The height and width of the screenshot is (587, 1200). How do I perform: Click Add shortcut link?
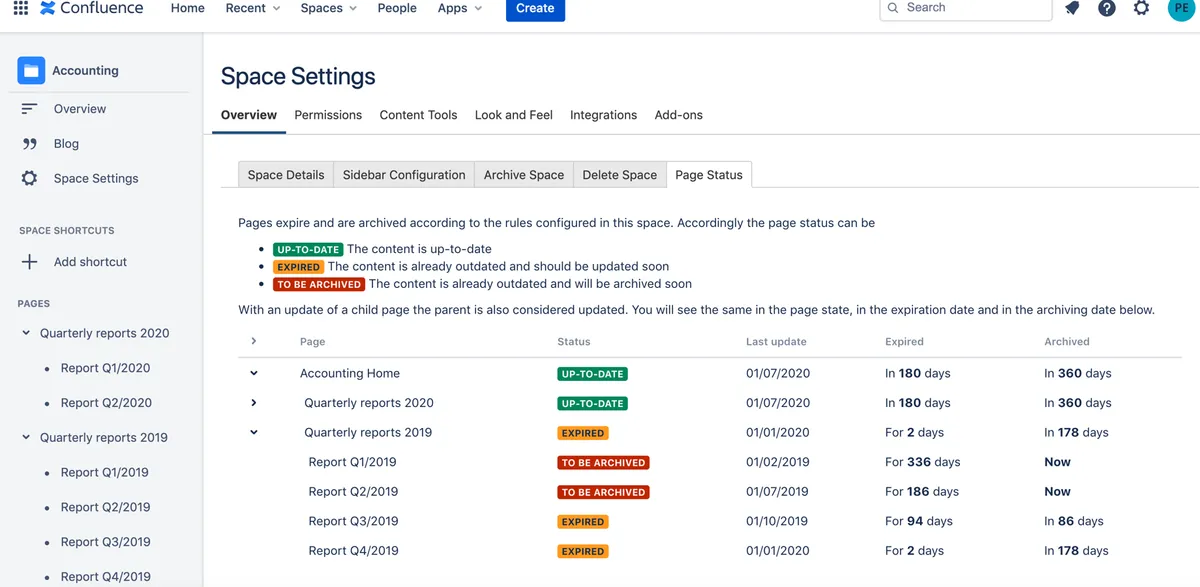click(90, 262)
